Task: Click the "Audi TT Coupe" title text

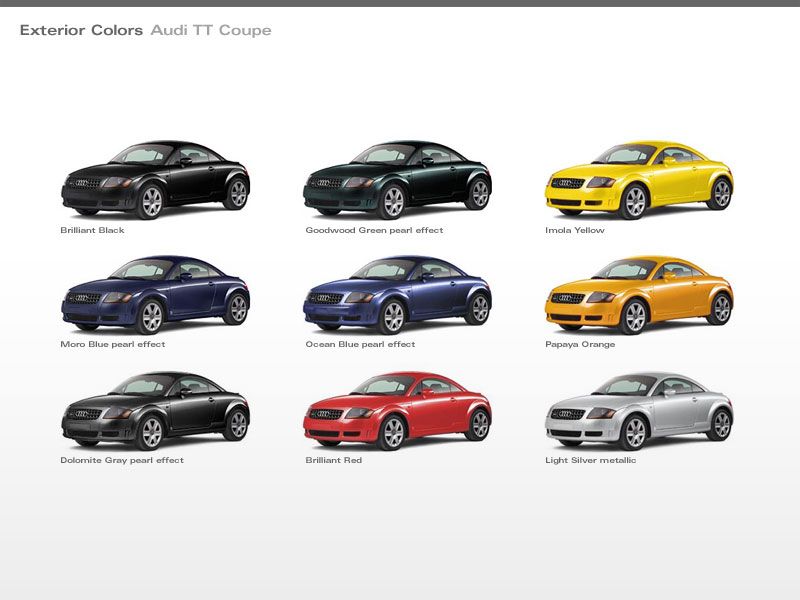Action: (211, 31)
